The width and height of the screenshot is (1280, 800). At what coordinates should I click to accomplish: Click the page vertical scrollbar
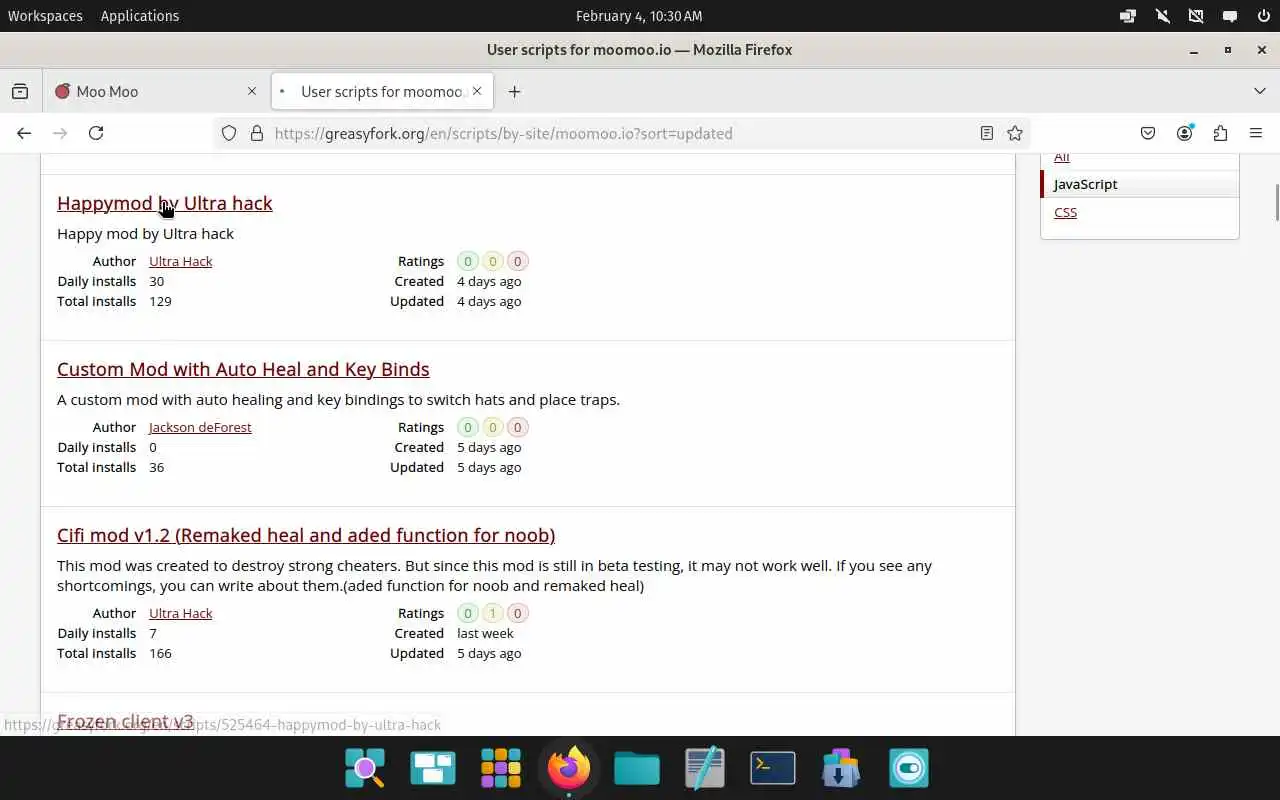[1276, 203]
